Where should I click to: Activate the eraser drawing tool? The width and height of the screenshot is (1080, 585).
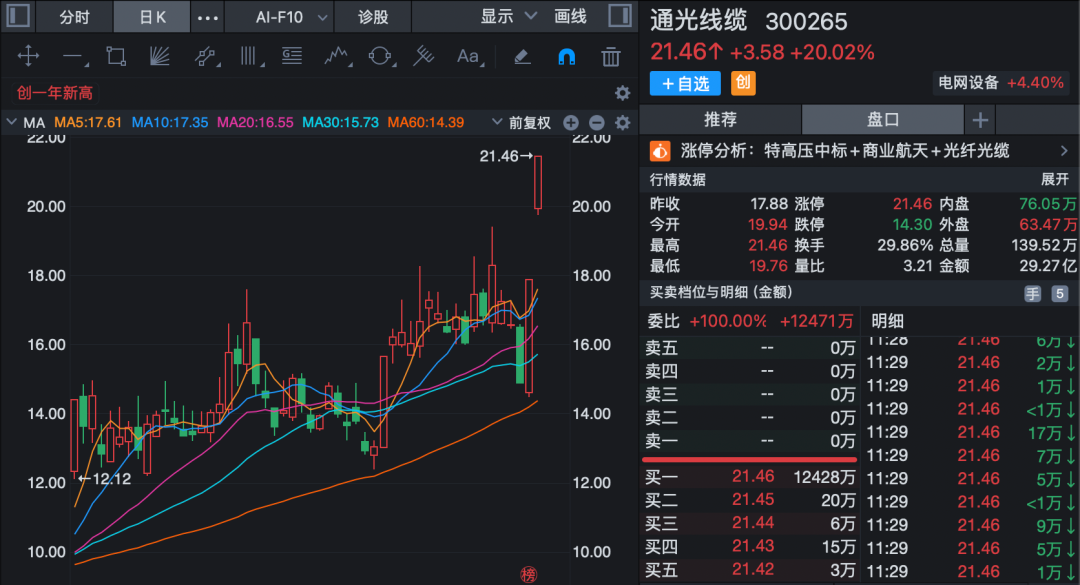click(x=521, y=57)
